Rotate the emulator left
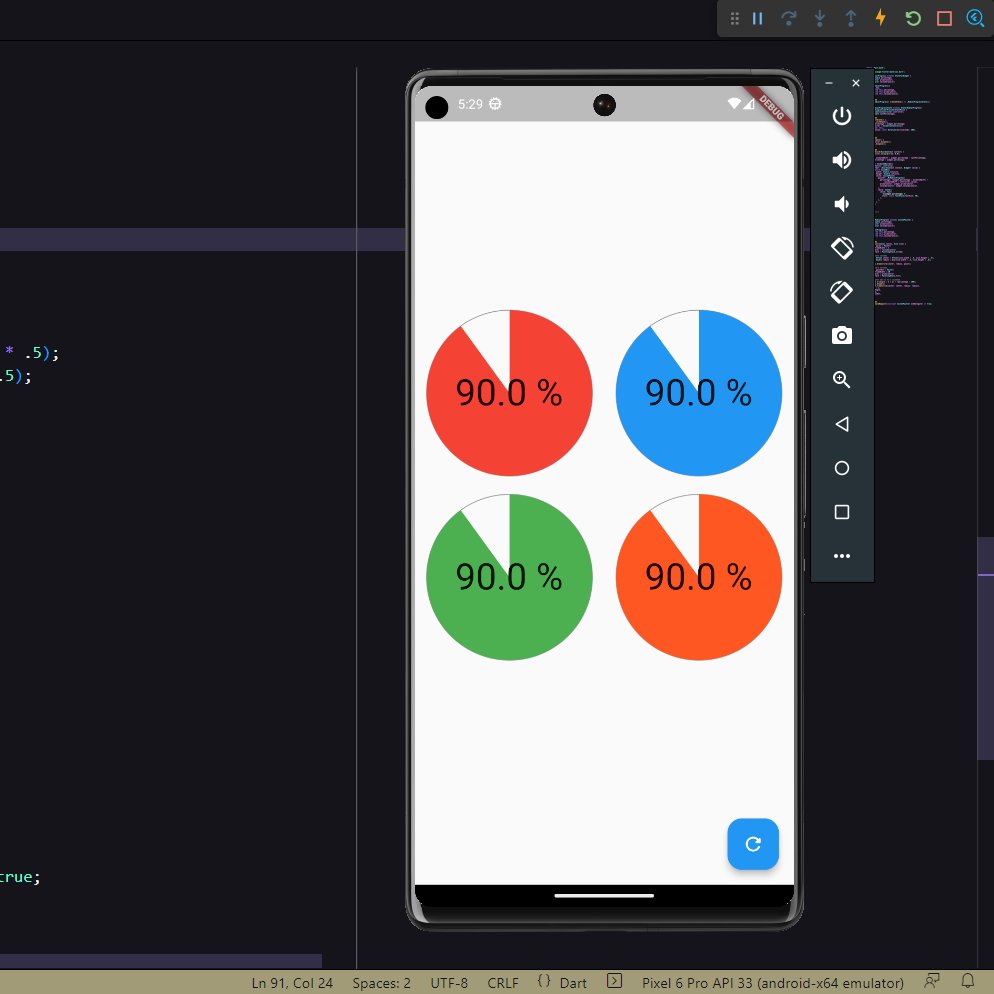The height and width of the screenshot is (994, 994). [x=842, y=248]
